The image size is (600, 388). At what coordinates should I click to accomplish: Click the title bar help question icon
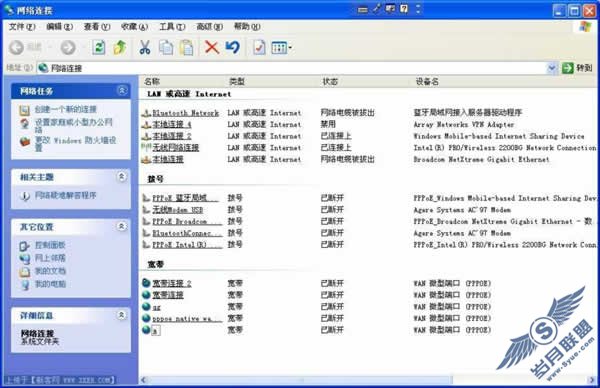(404, 8)
